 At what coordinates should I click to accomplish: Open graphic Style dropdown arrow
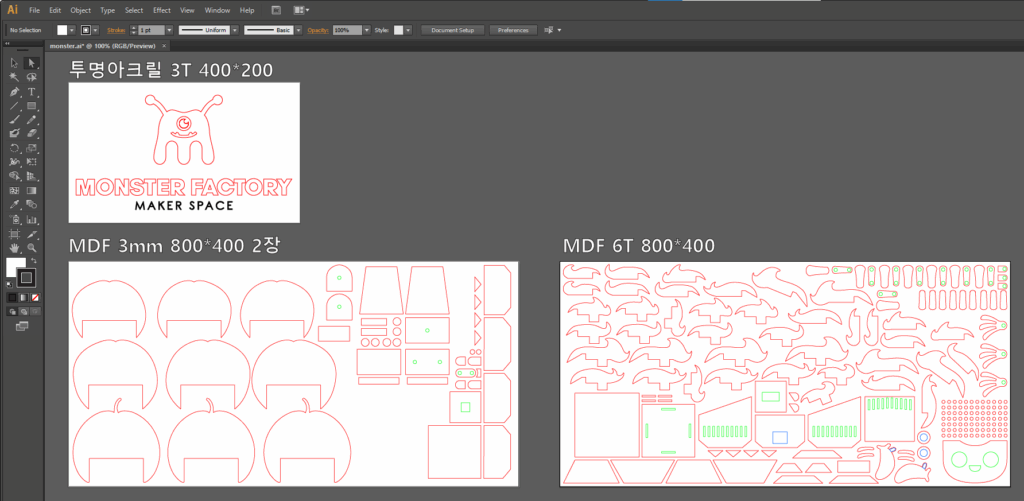[408, 30]
